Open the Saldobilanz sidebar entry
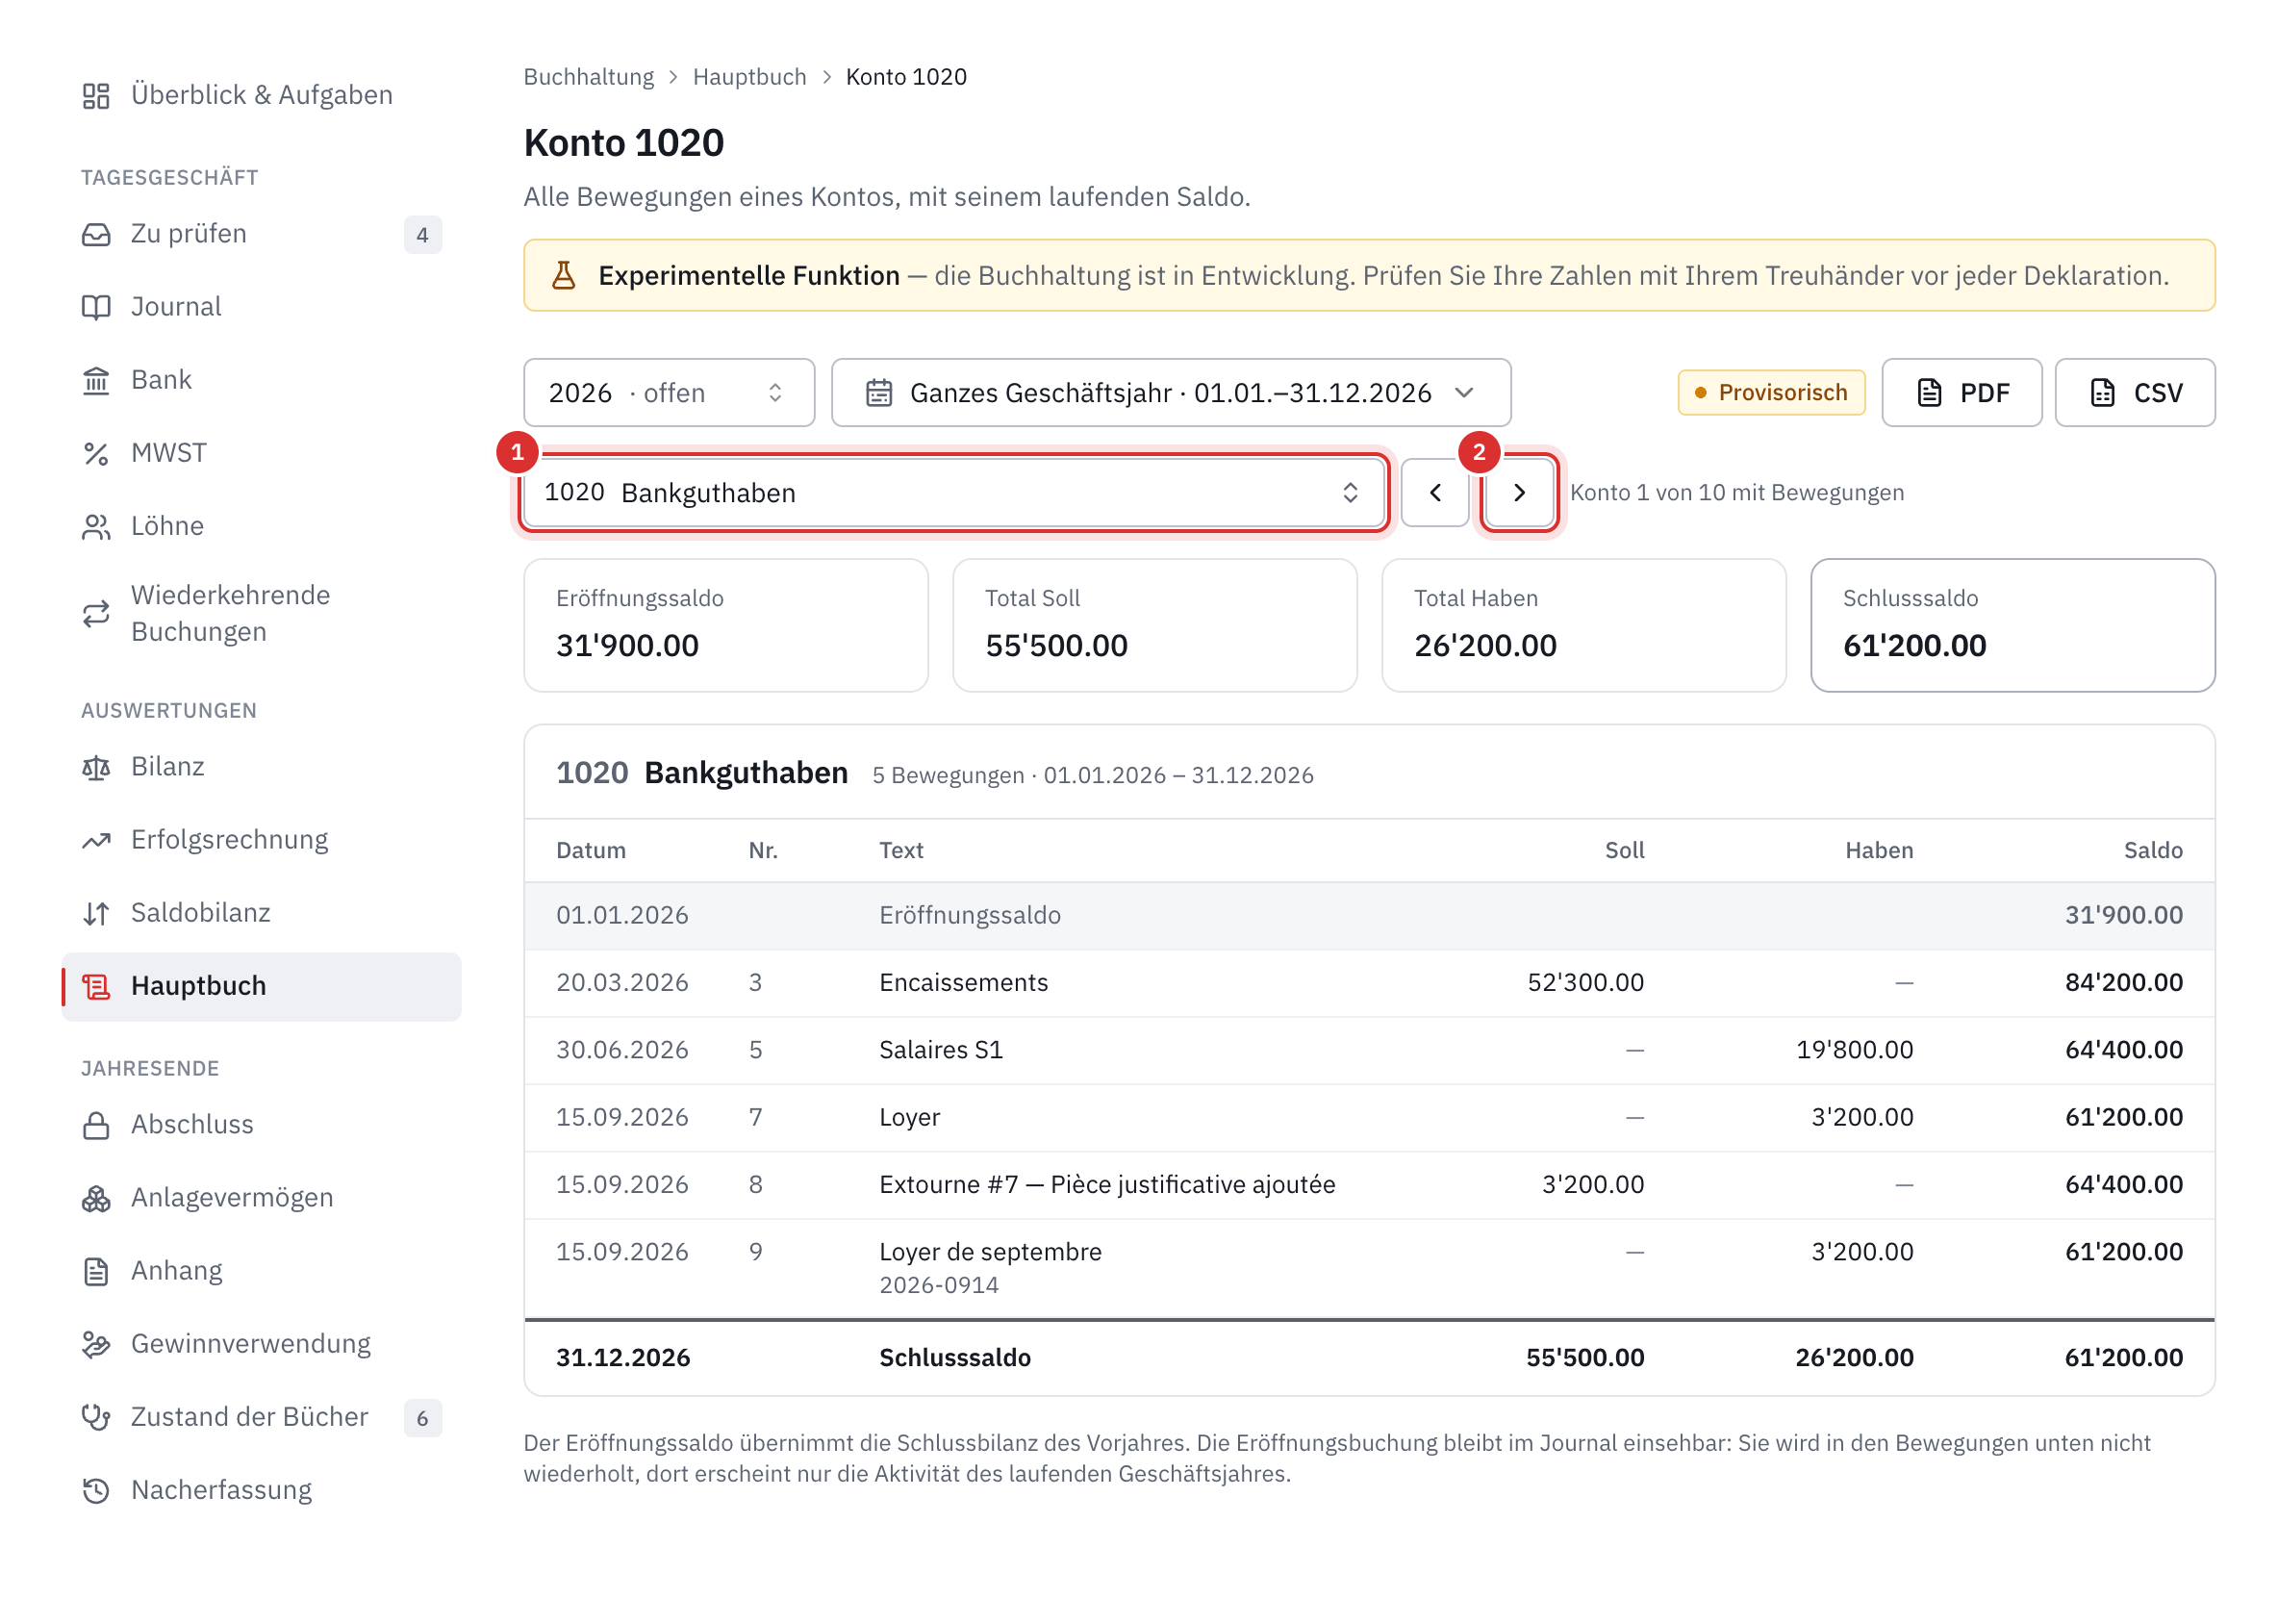 (262, 913)
